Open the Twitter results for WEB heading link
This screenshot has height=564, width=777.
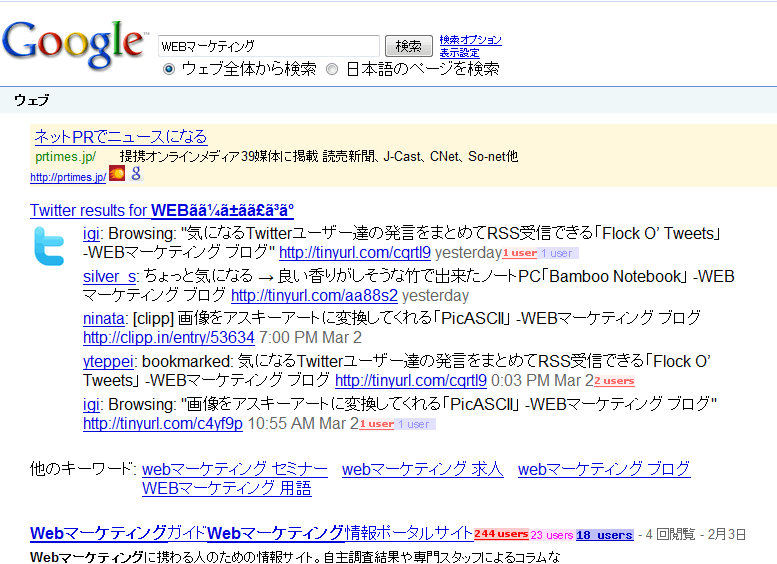pyautogui.click(x=162, y=210)
